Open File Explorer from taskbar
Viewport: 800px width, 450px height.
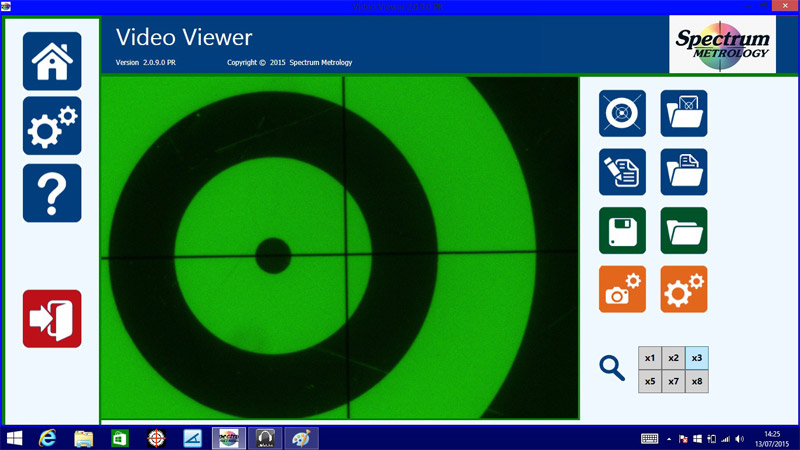tap(84, 438)
